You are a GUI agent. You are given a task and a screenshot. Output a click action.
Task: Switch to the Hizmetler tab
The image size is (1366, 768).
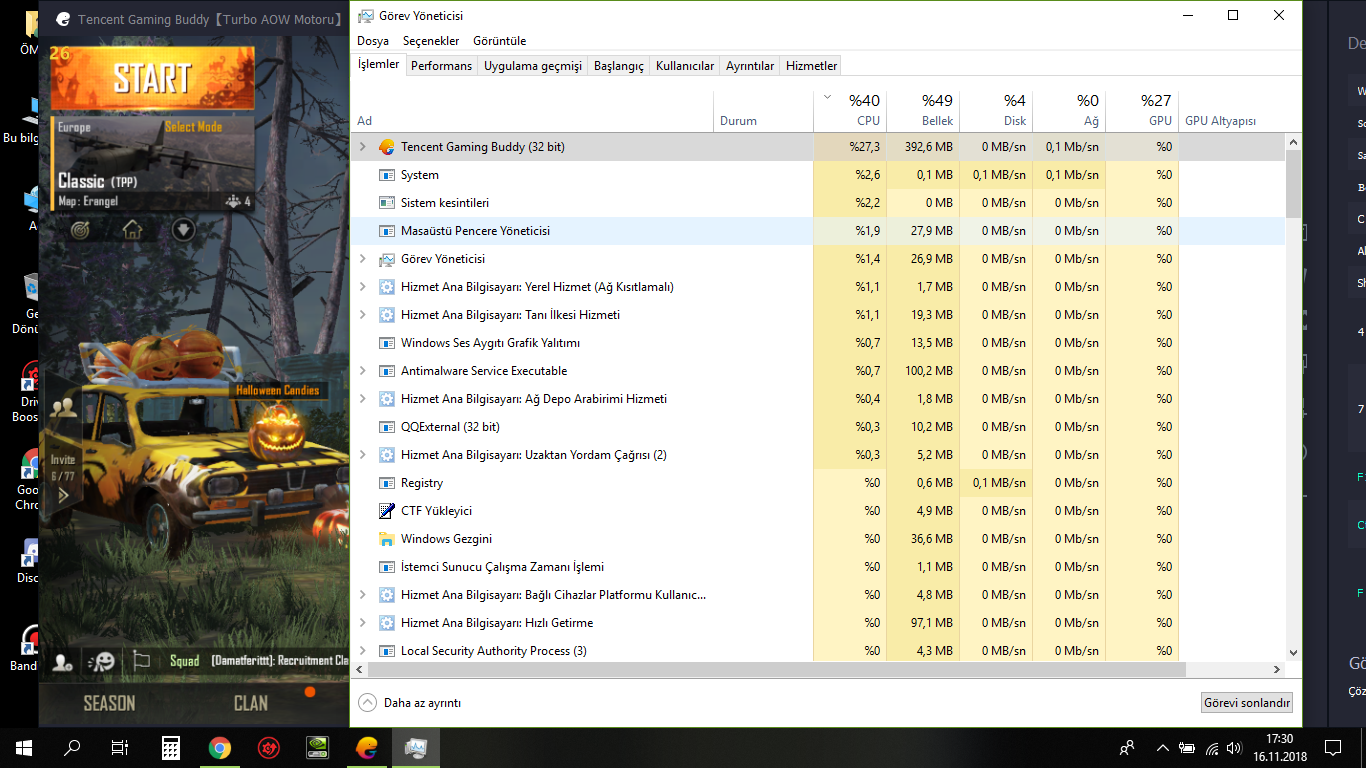point(811,66)
